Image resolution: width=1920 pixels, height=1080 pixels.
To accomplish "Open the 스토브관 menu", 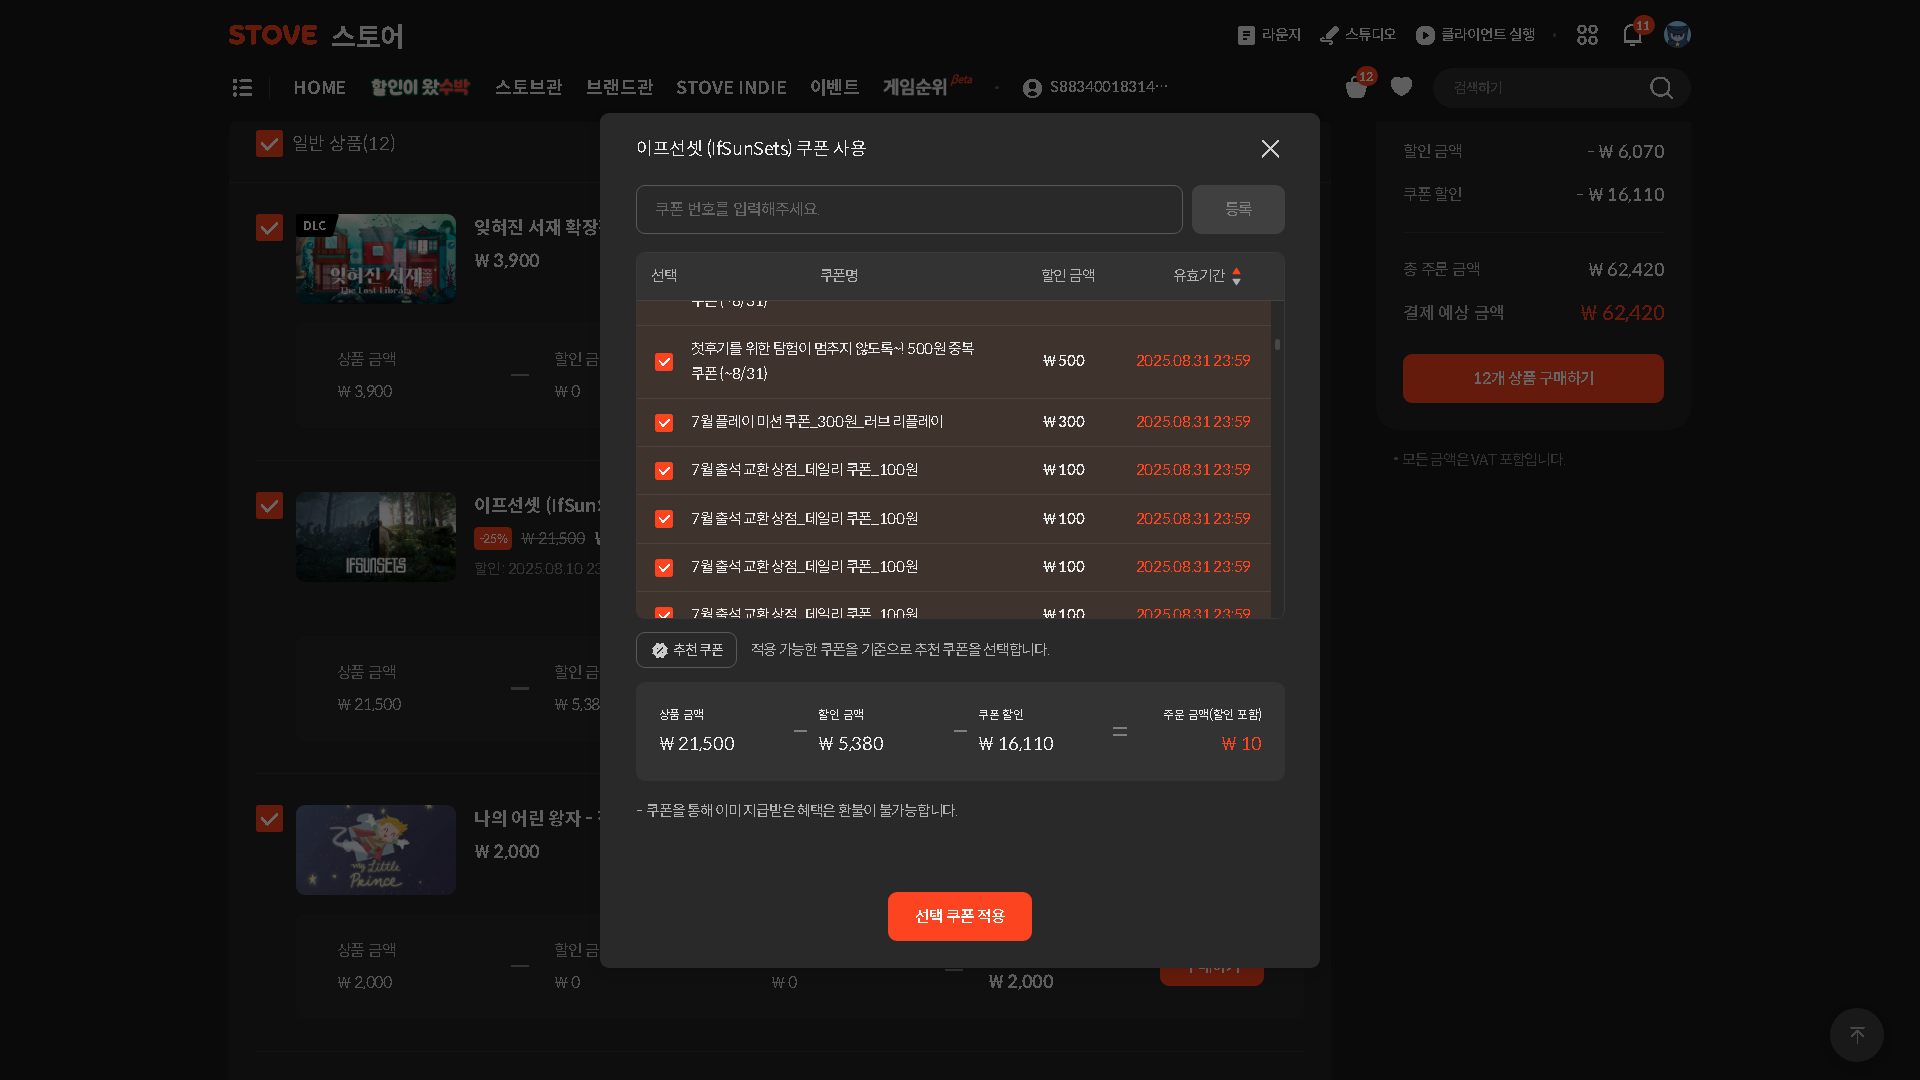I will (x=528, y=88).
